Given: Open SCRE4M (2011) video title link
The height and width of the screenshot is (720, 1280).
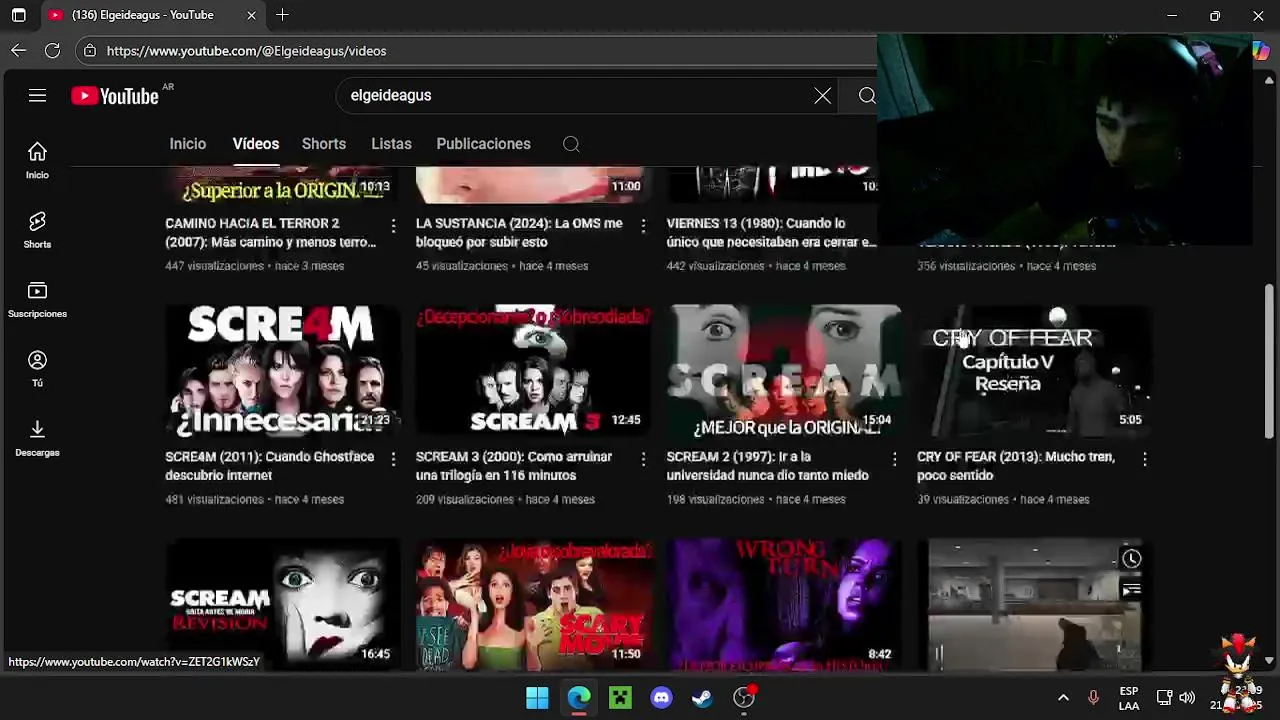Looking at the screenshot, I should 270,466.
